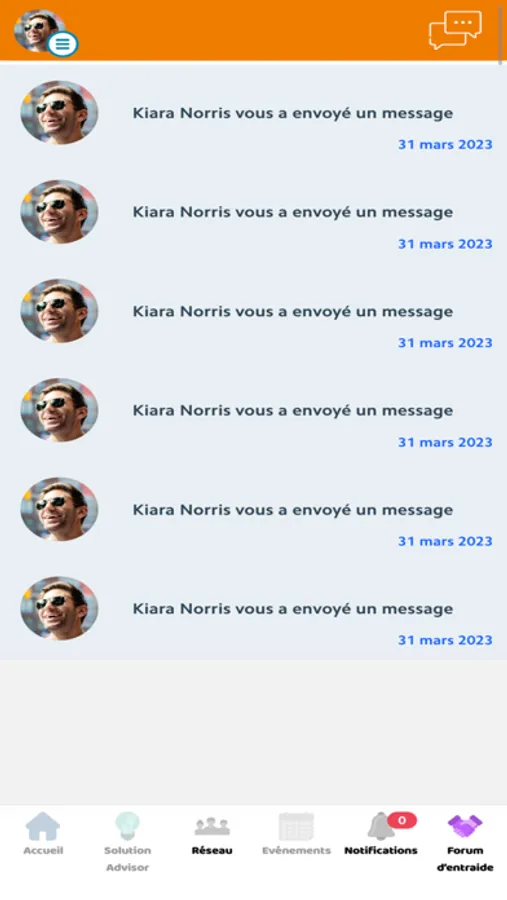Image resolution: width=507 pixels, height=900 pixels.
Task: Open Solution Advisor lightbulb icon
Action: point(127,826)
